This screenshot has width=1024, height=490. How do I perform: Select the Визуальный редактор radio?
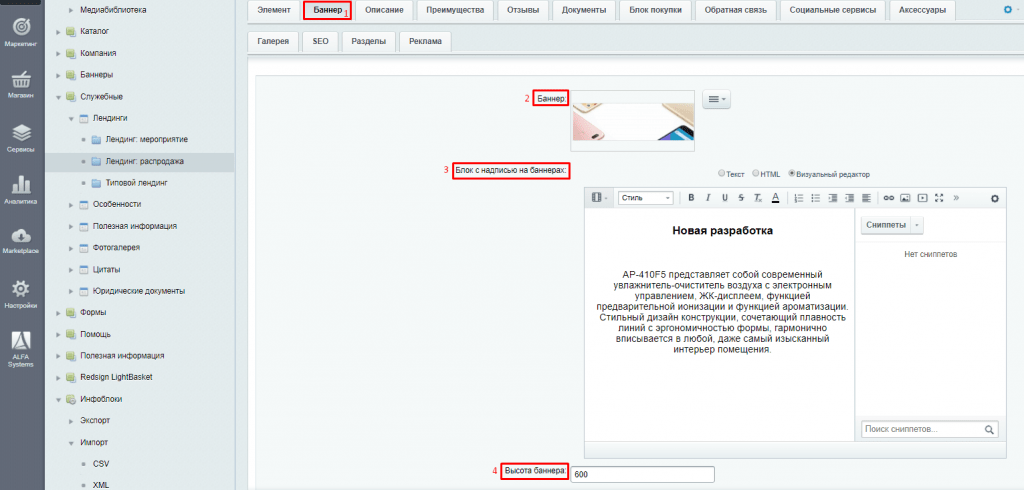[792, 174]
